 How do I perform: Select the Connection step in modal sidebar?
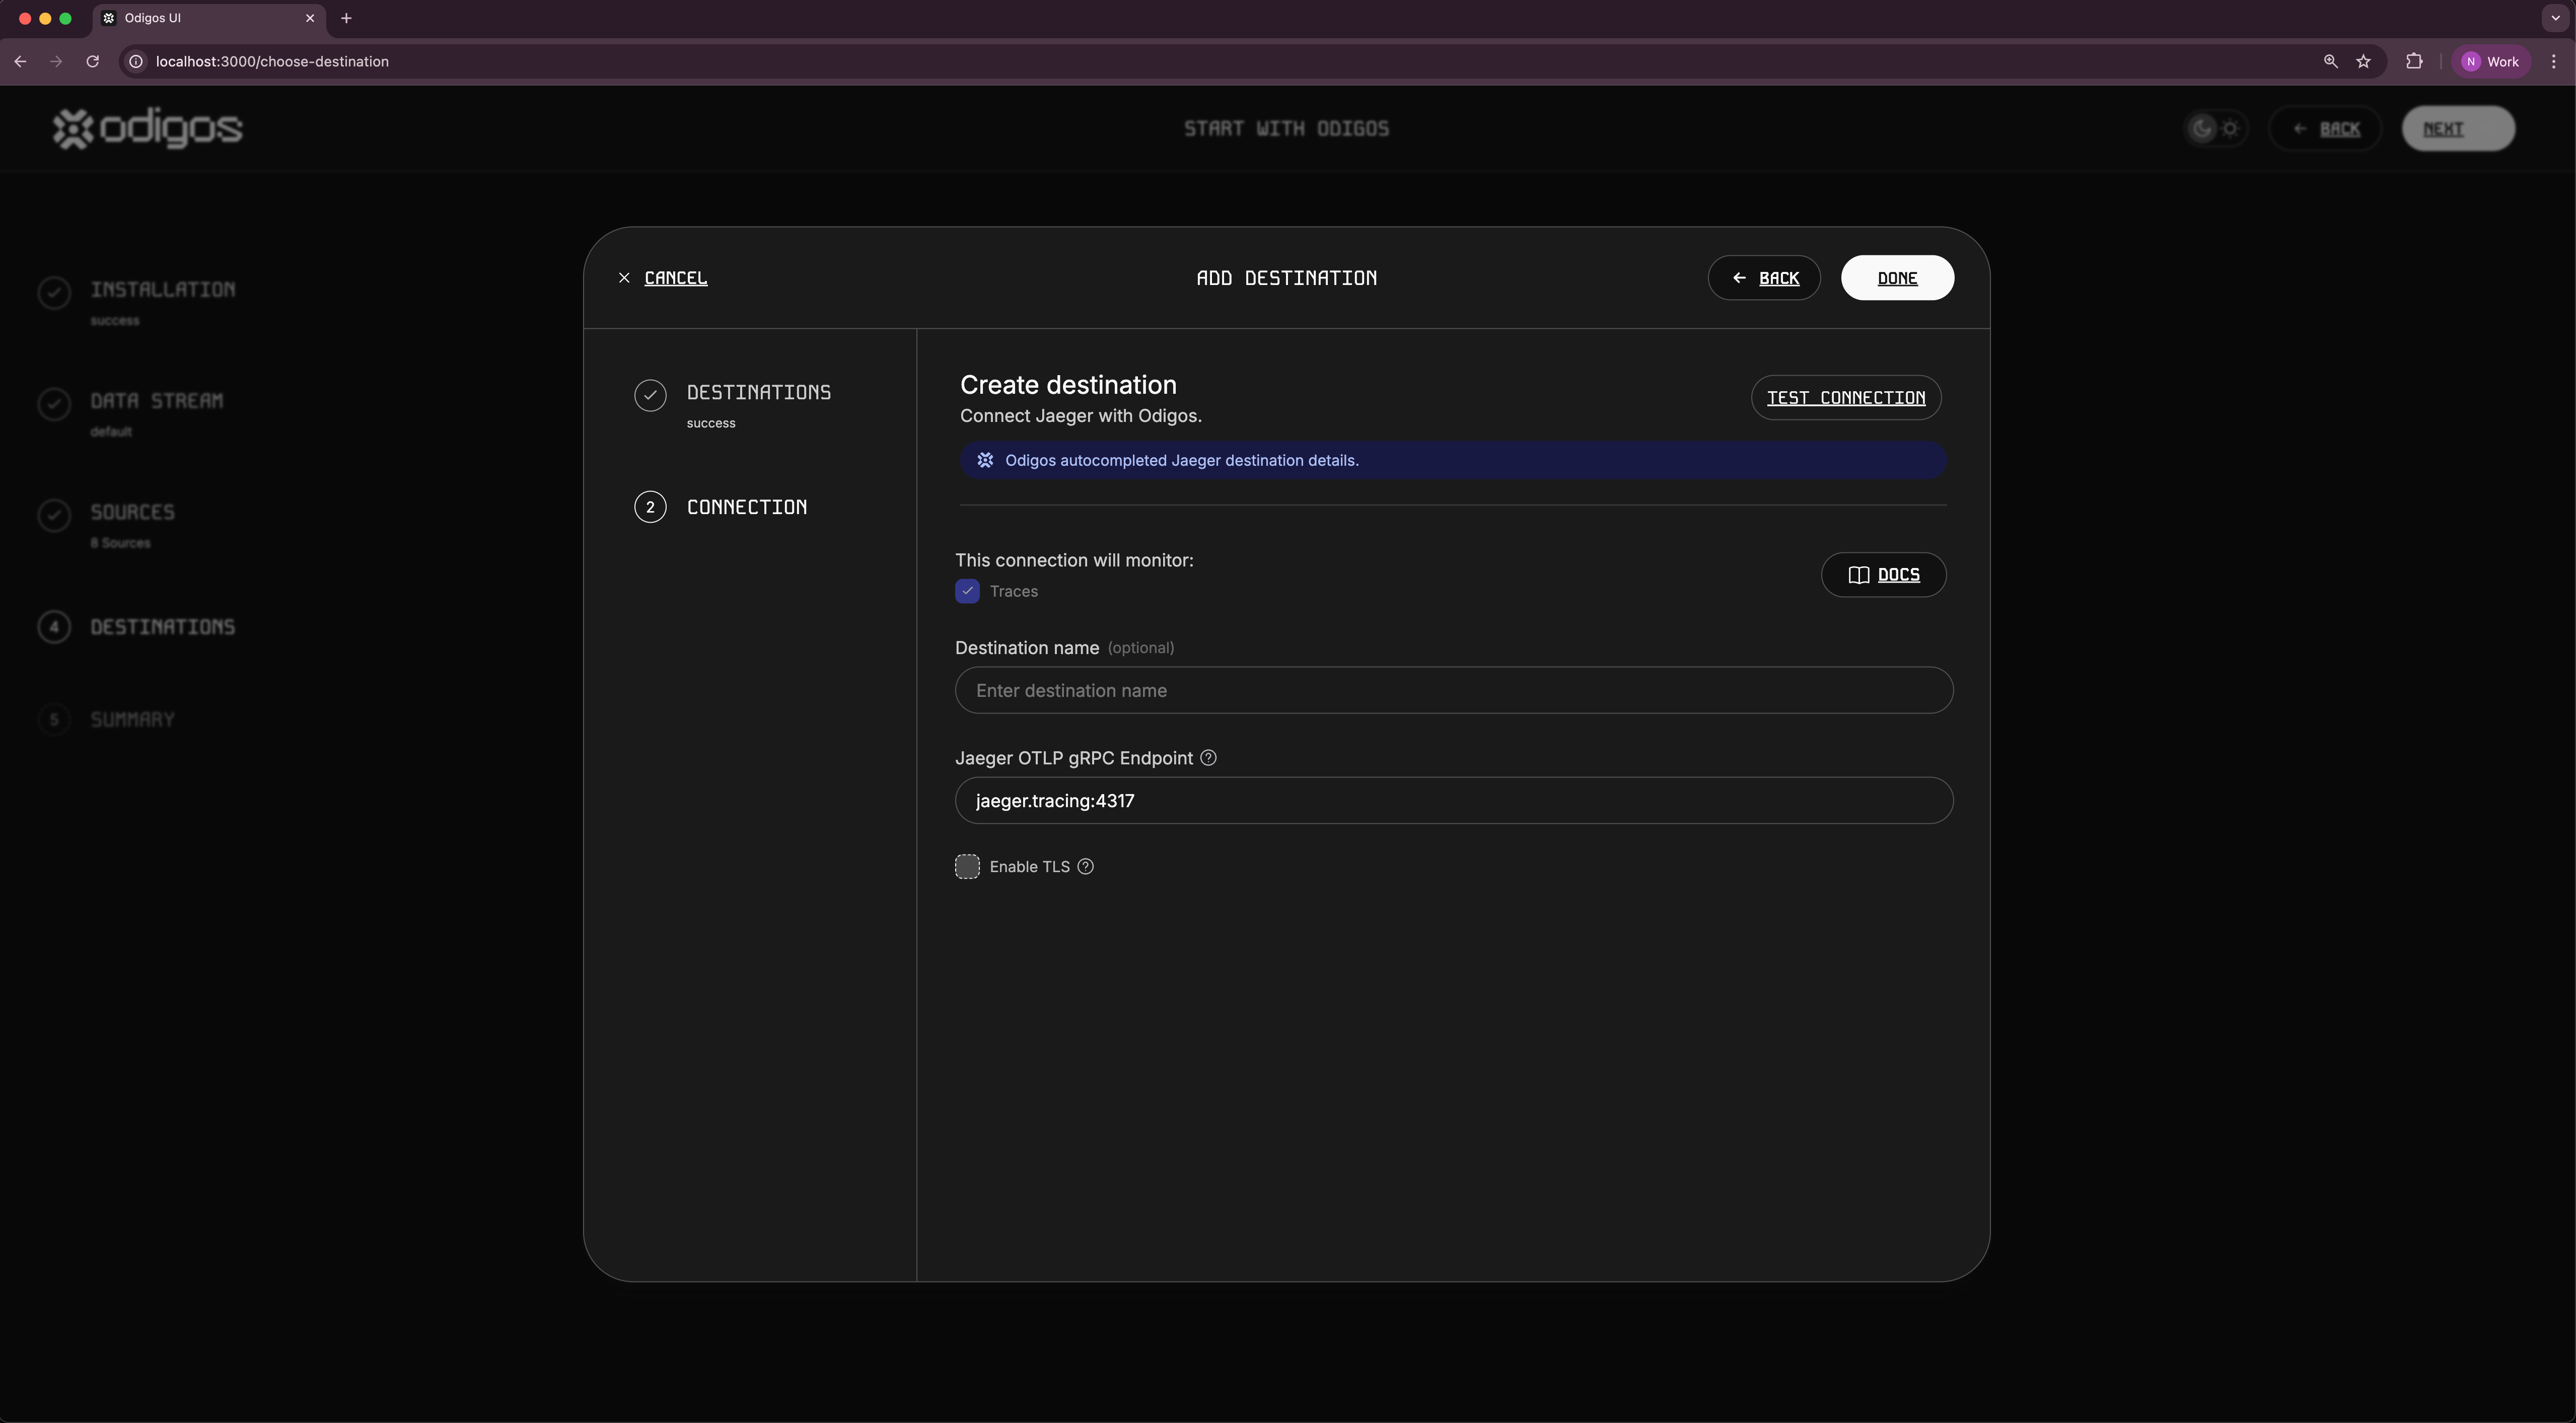click(746, 507)
